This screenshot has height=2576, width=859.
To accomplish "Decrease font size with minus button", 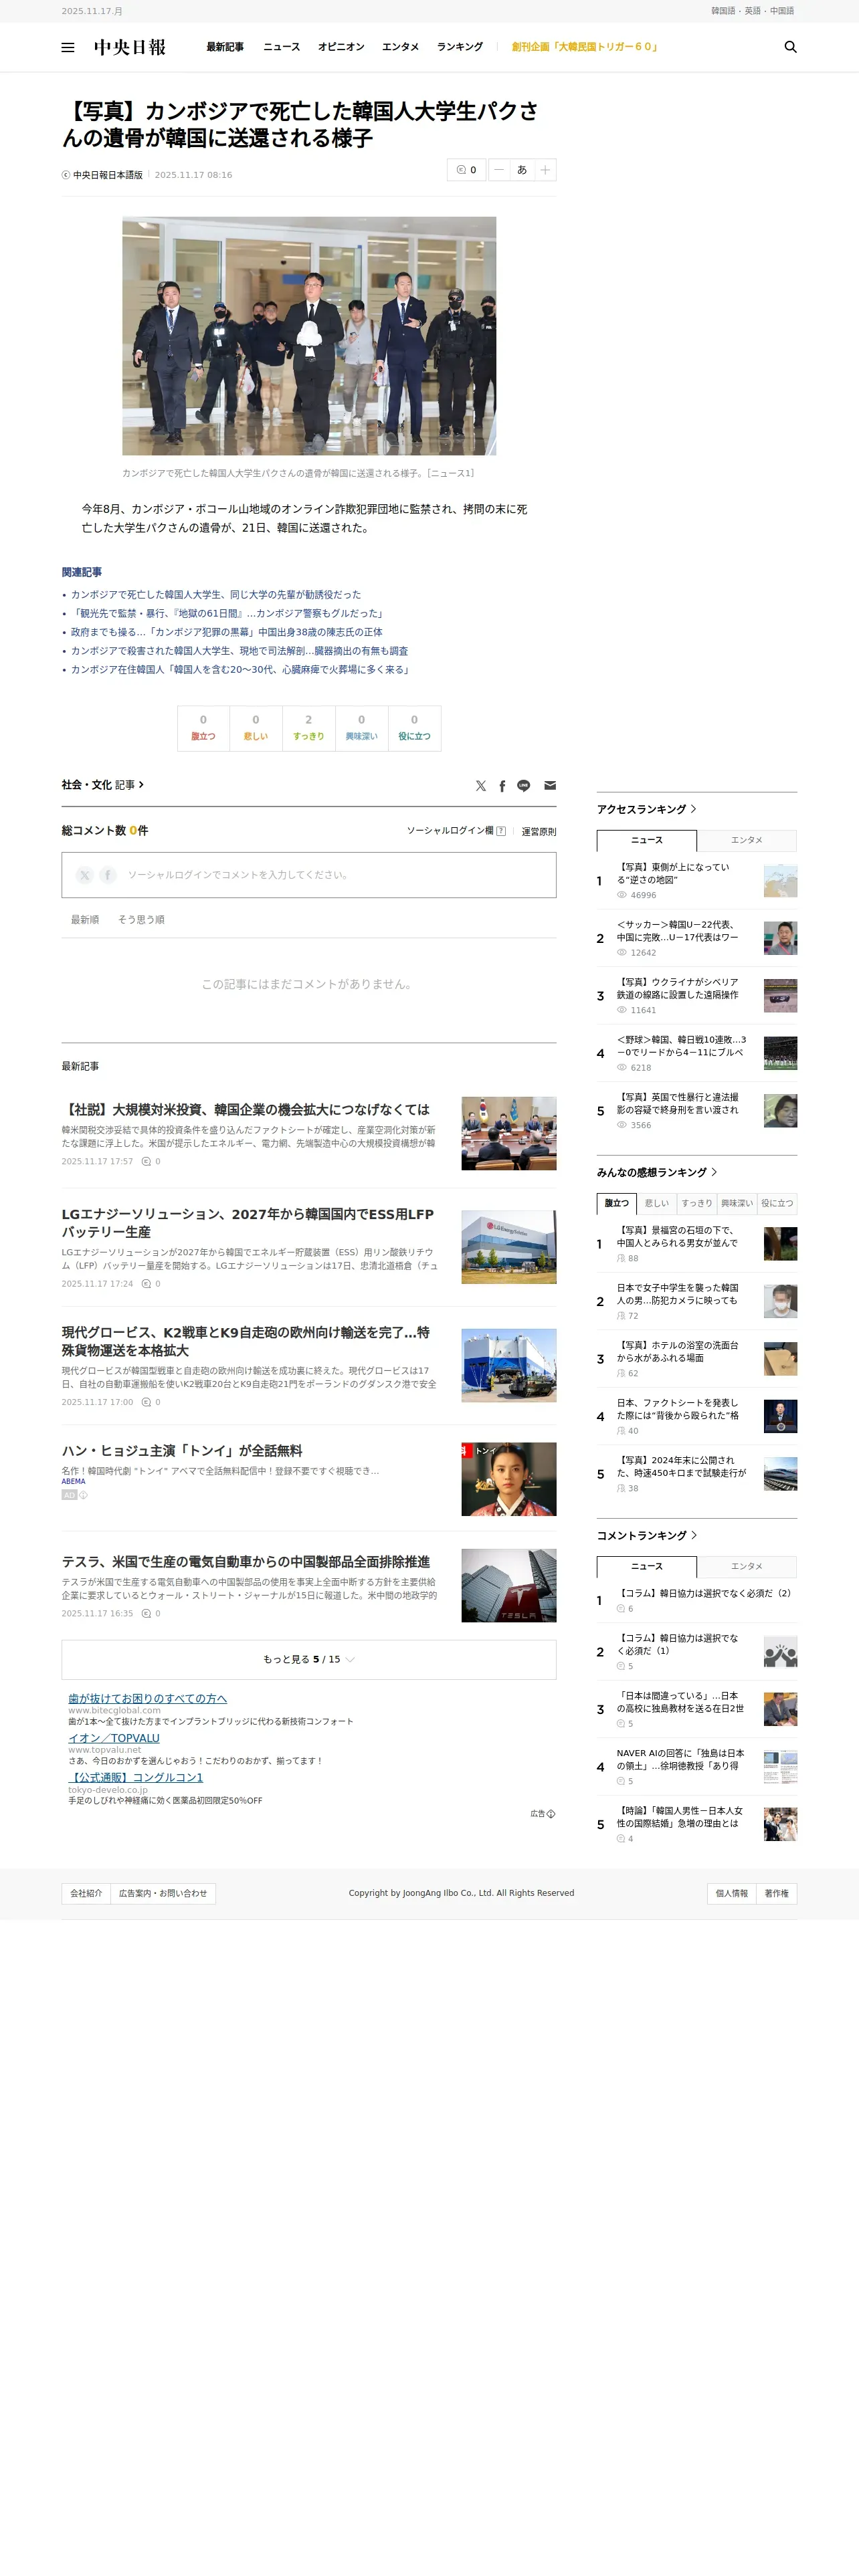I will (x=499, y=170).
